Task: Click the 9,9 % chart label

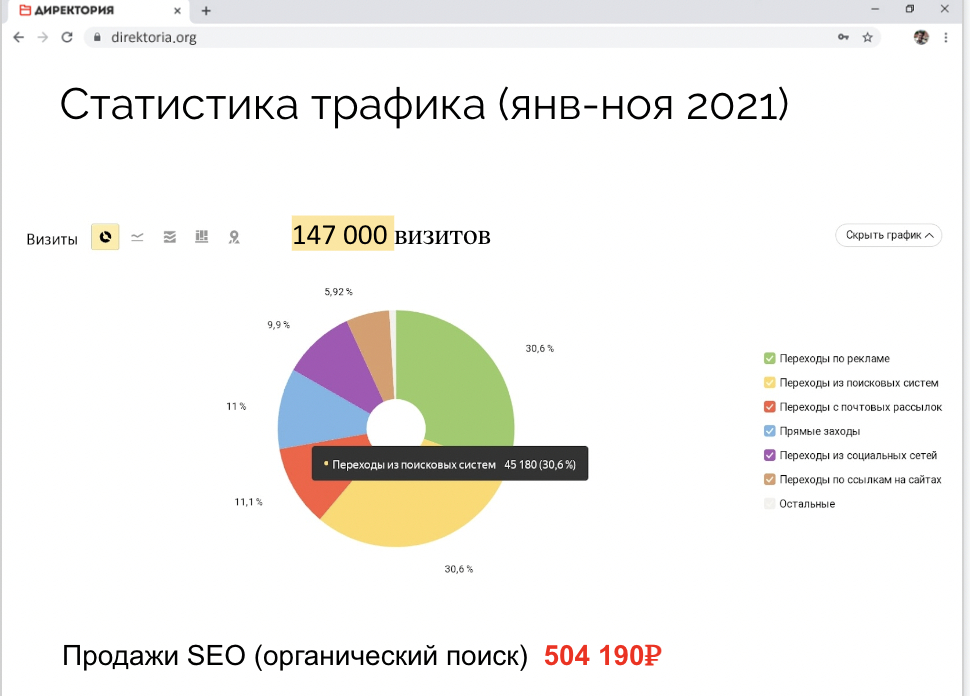Action: tap(278, 325)
